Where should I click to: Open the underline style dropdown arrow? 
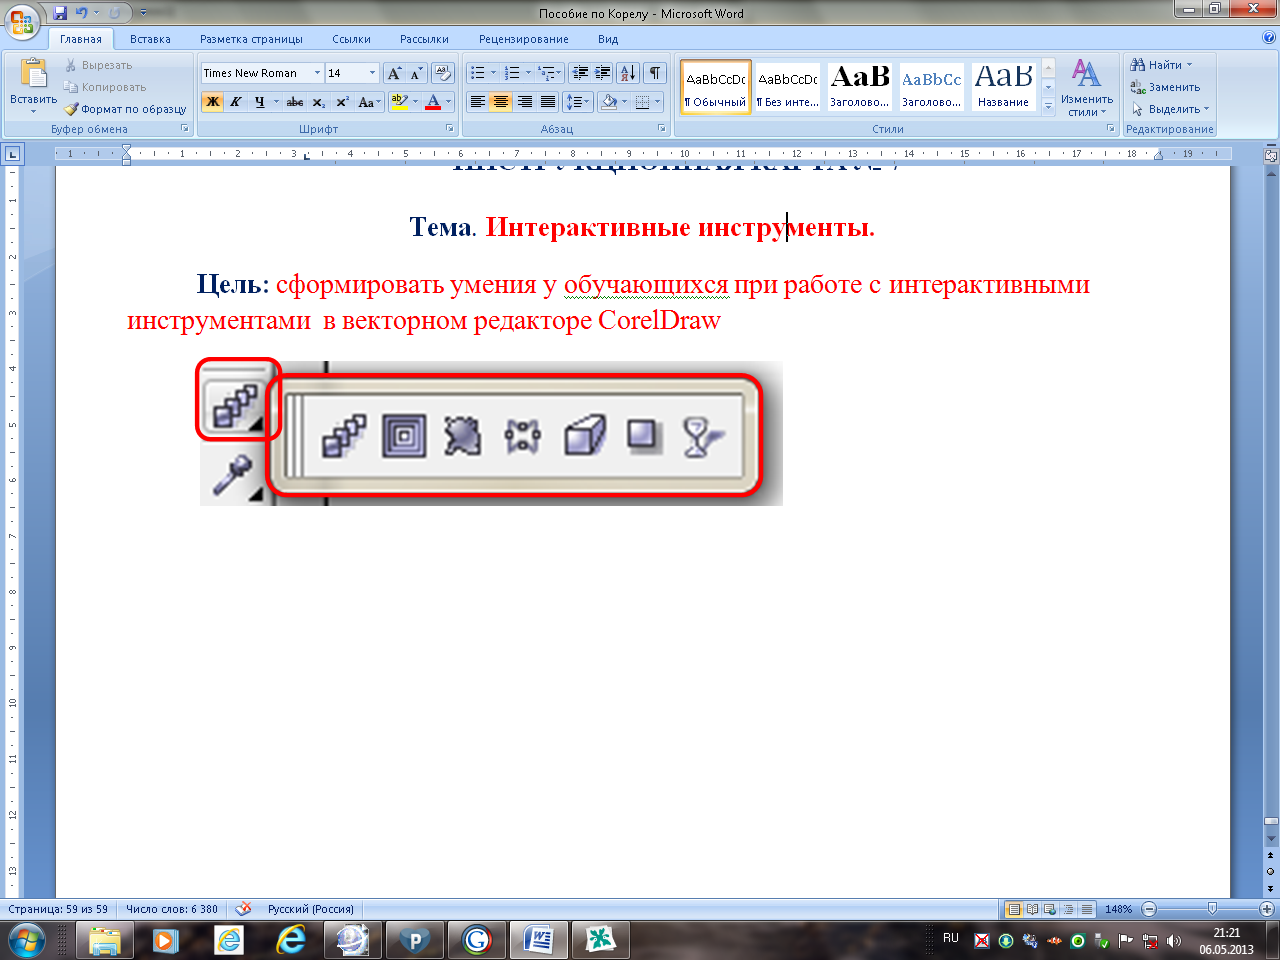[x=276, y=102]
